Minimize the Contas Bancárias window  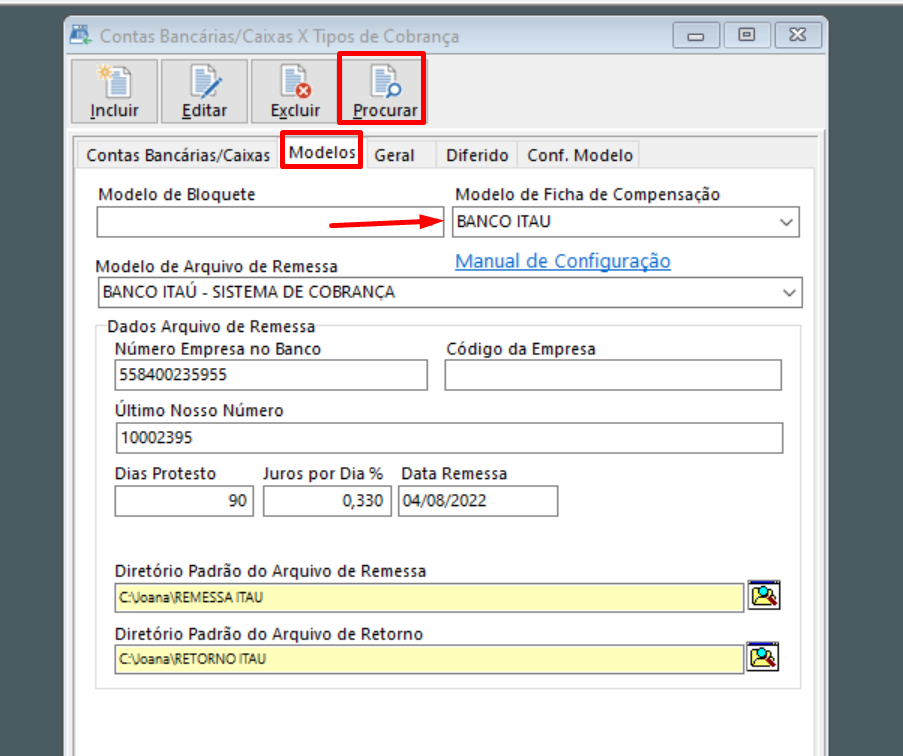pos(696,36)
